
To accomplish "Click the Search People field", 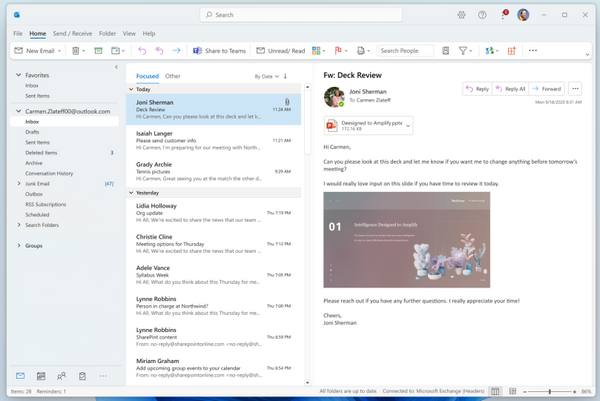I will click(x=406, y=51).
